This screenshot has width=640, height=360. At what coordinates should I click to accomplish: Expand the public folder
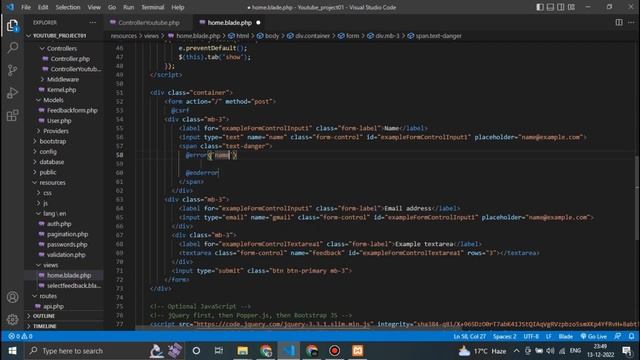click(48, 172)
